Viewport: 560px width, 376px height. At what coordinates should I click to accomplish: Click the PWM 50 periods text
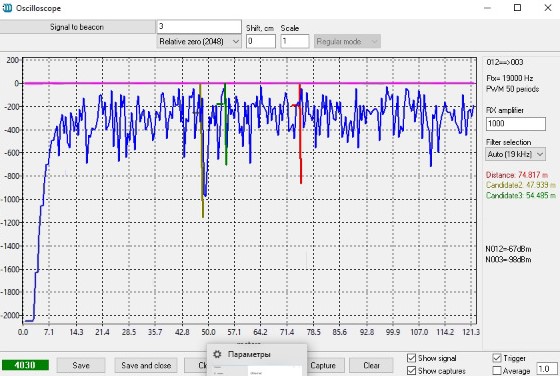(x=512, y=89)
